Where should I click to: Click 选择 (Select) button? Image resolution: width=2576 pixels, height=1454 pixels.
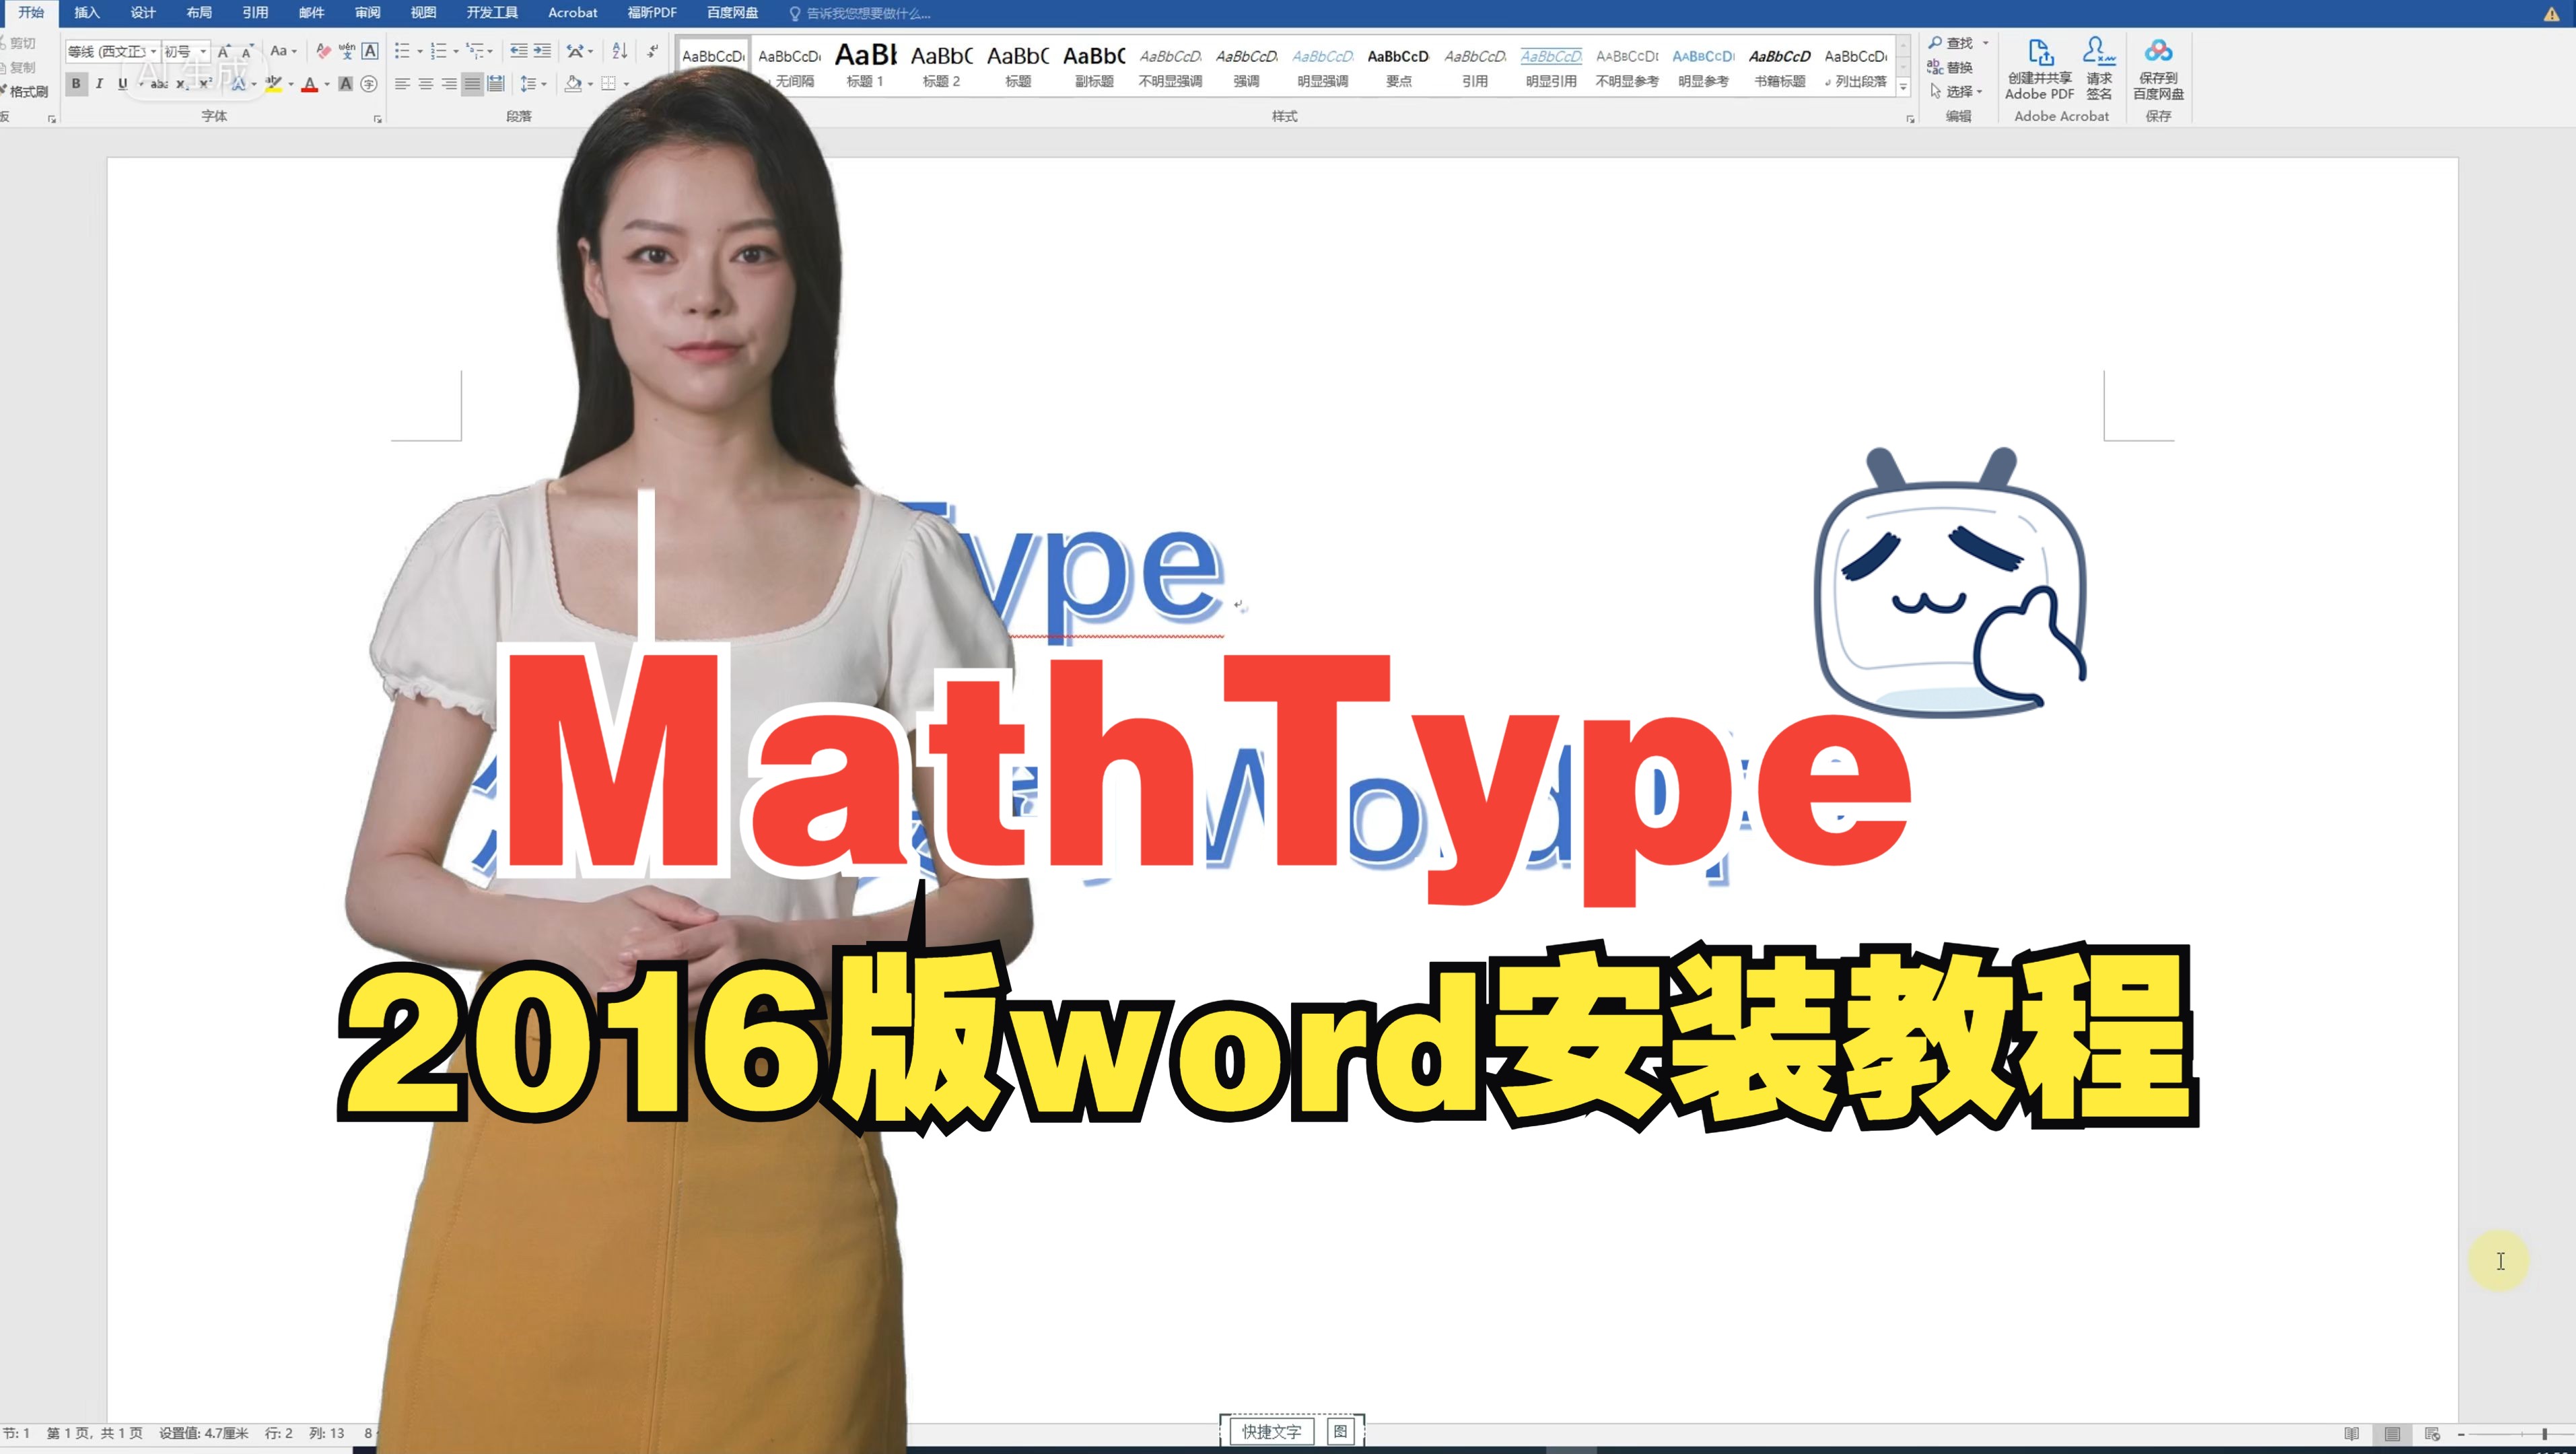(1955, 92)
